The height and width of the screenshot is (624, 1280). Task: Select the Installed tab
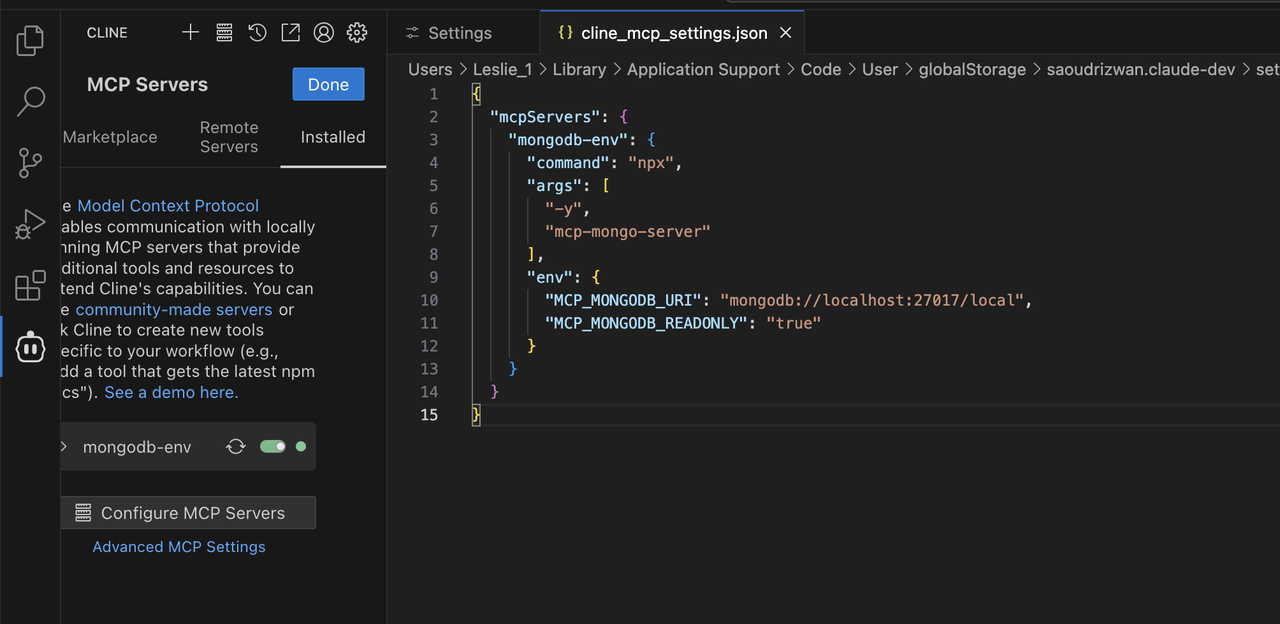333,137
